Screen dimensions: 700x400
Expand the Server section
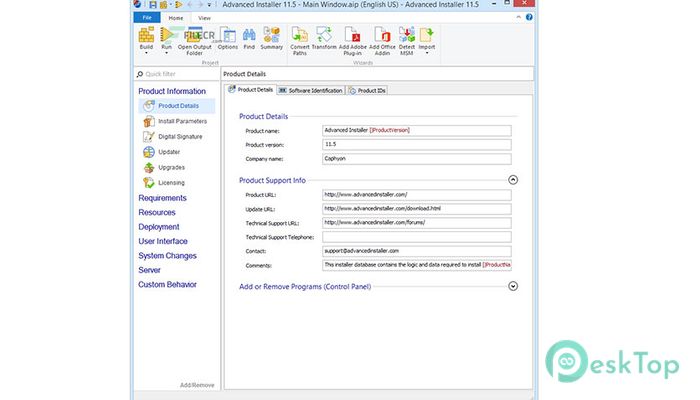pyautogui.click(x=150, y=270)
